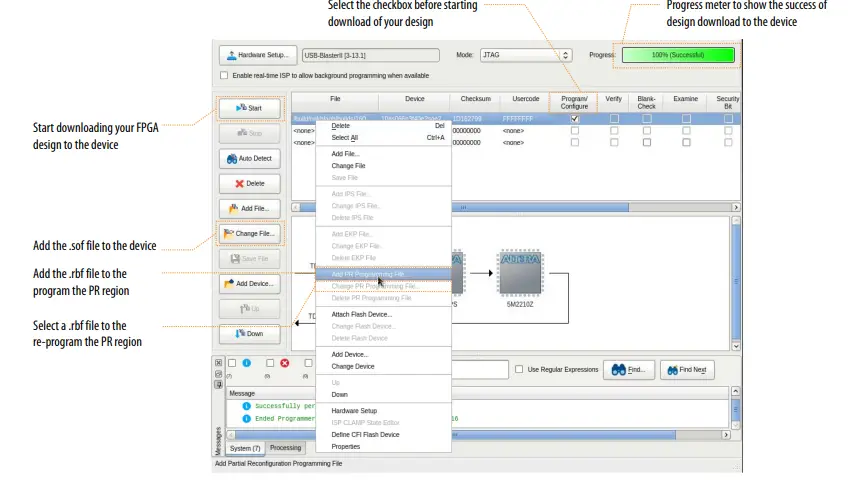Image resolution: width=854 pixels, height=480 pixels.
Task: Enable real-time ISP background programming checkbox
Action: [x=224, y=75]
